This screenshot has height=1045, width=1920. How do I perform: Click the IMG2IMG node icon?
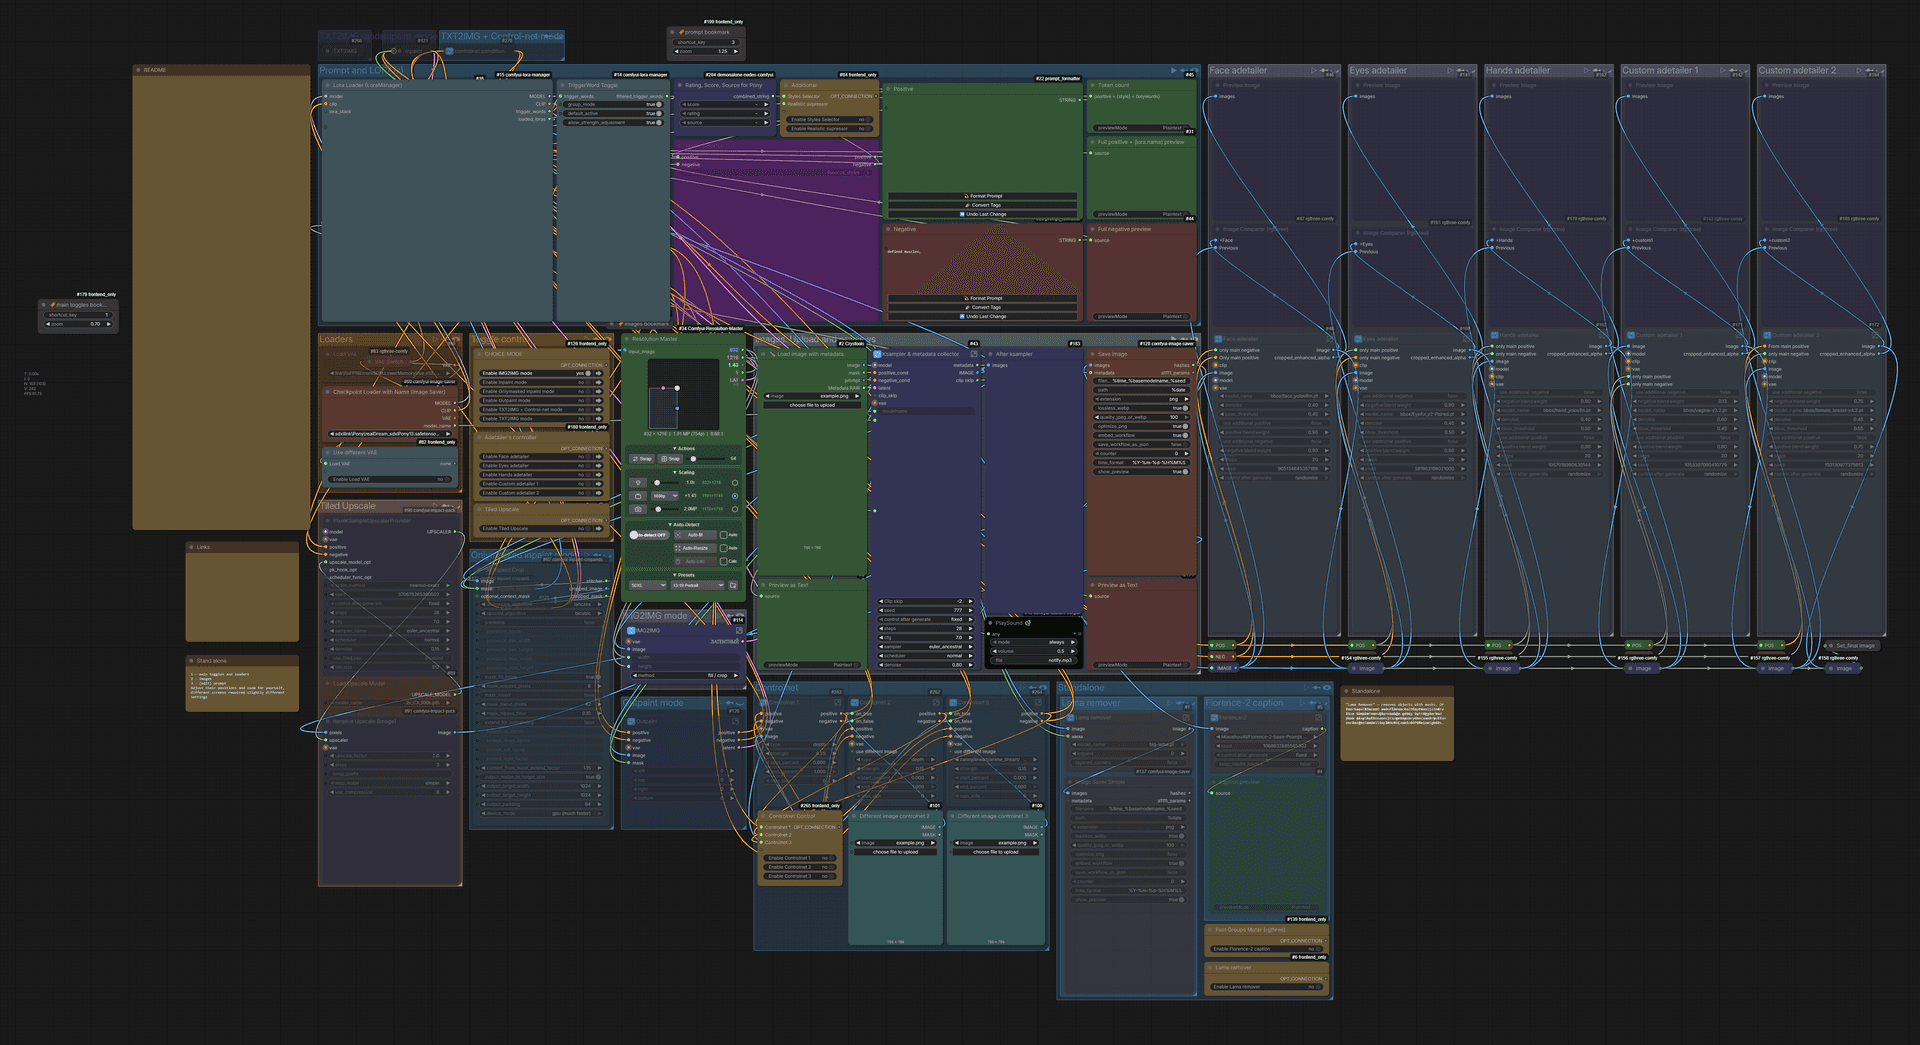631,631
